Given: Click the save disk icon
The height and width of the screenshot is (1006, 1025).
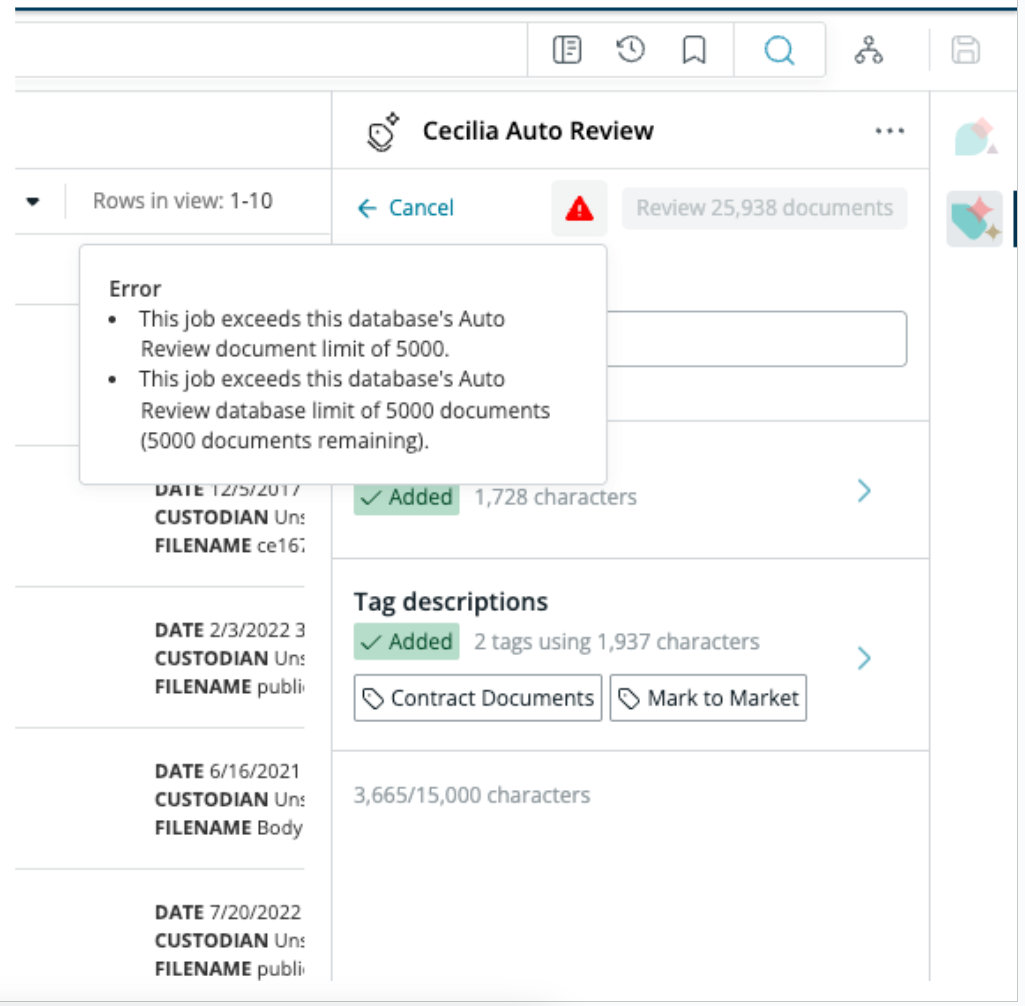Looking at the screenshot, I should 965,50.
